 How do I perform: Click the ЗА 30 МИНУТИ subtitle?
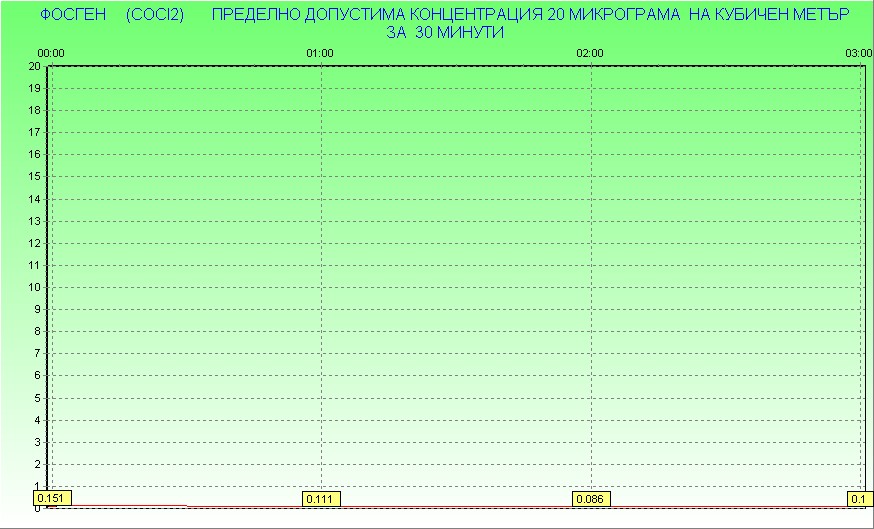point(444,32)
